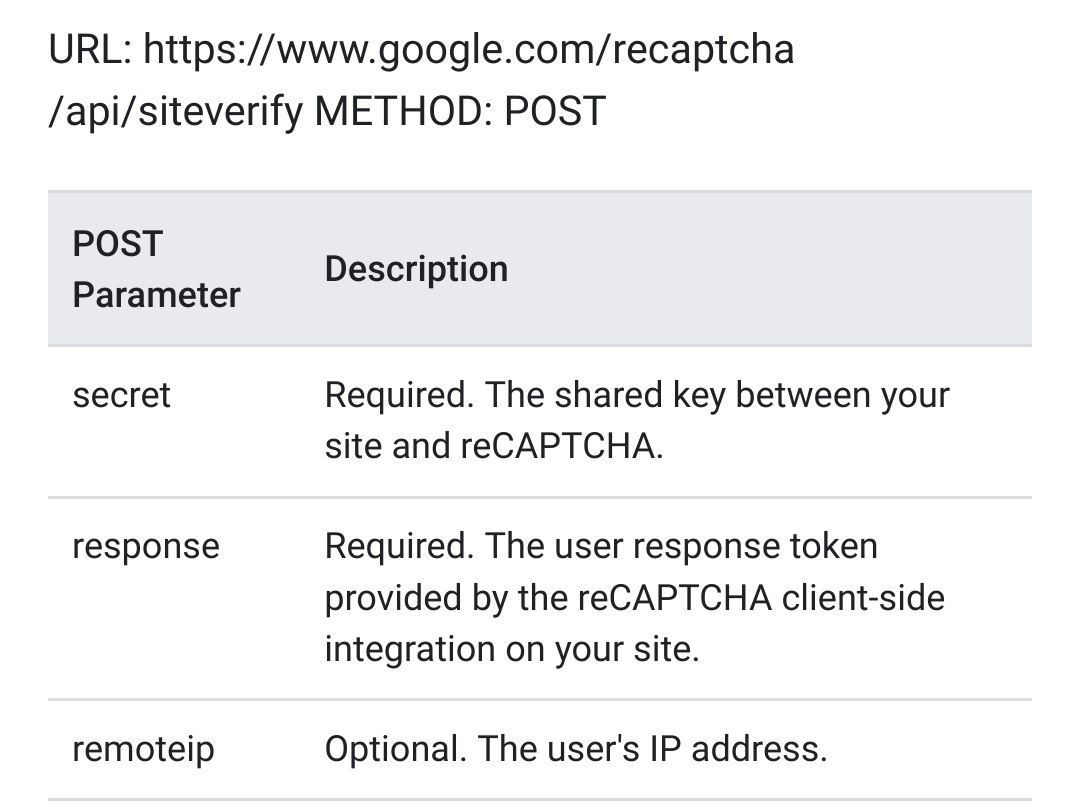
Task: Click the secret description about shared key
Action: (x=637, y=420)
